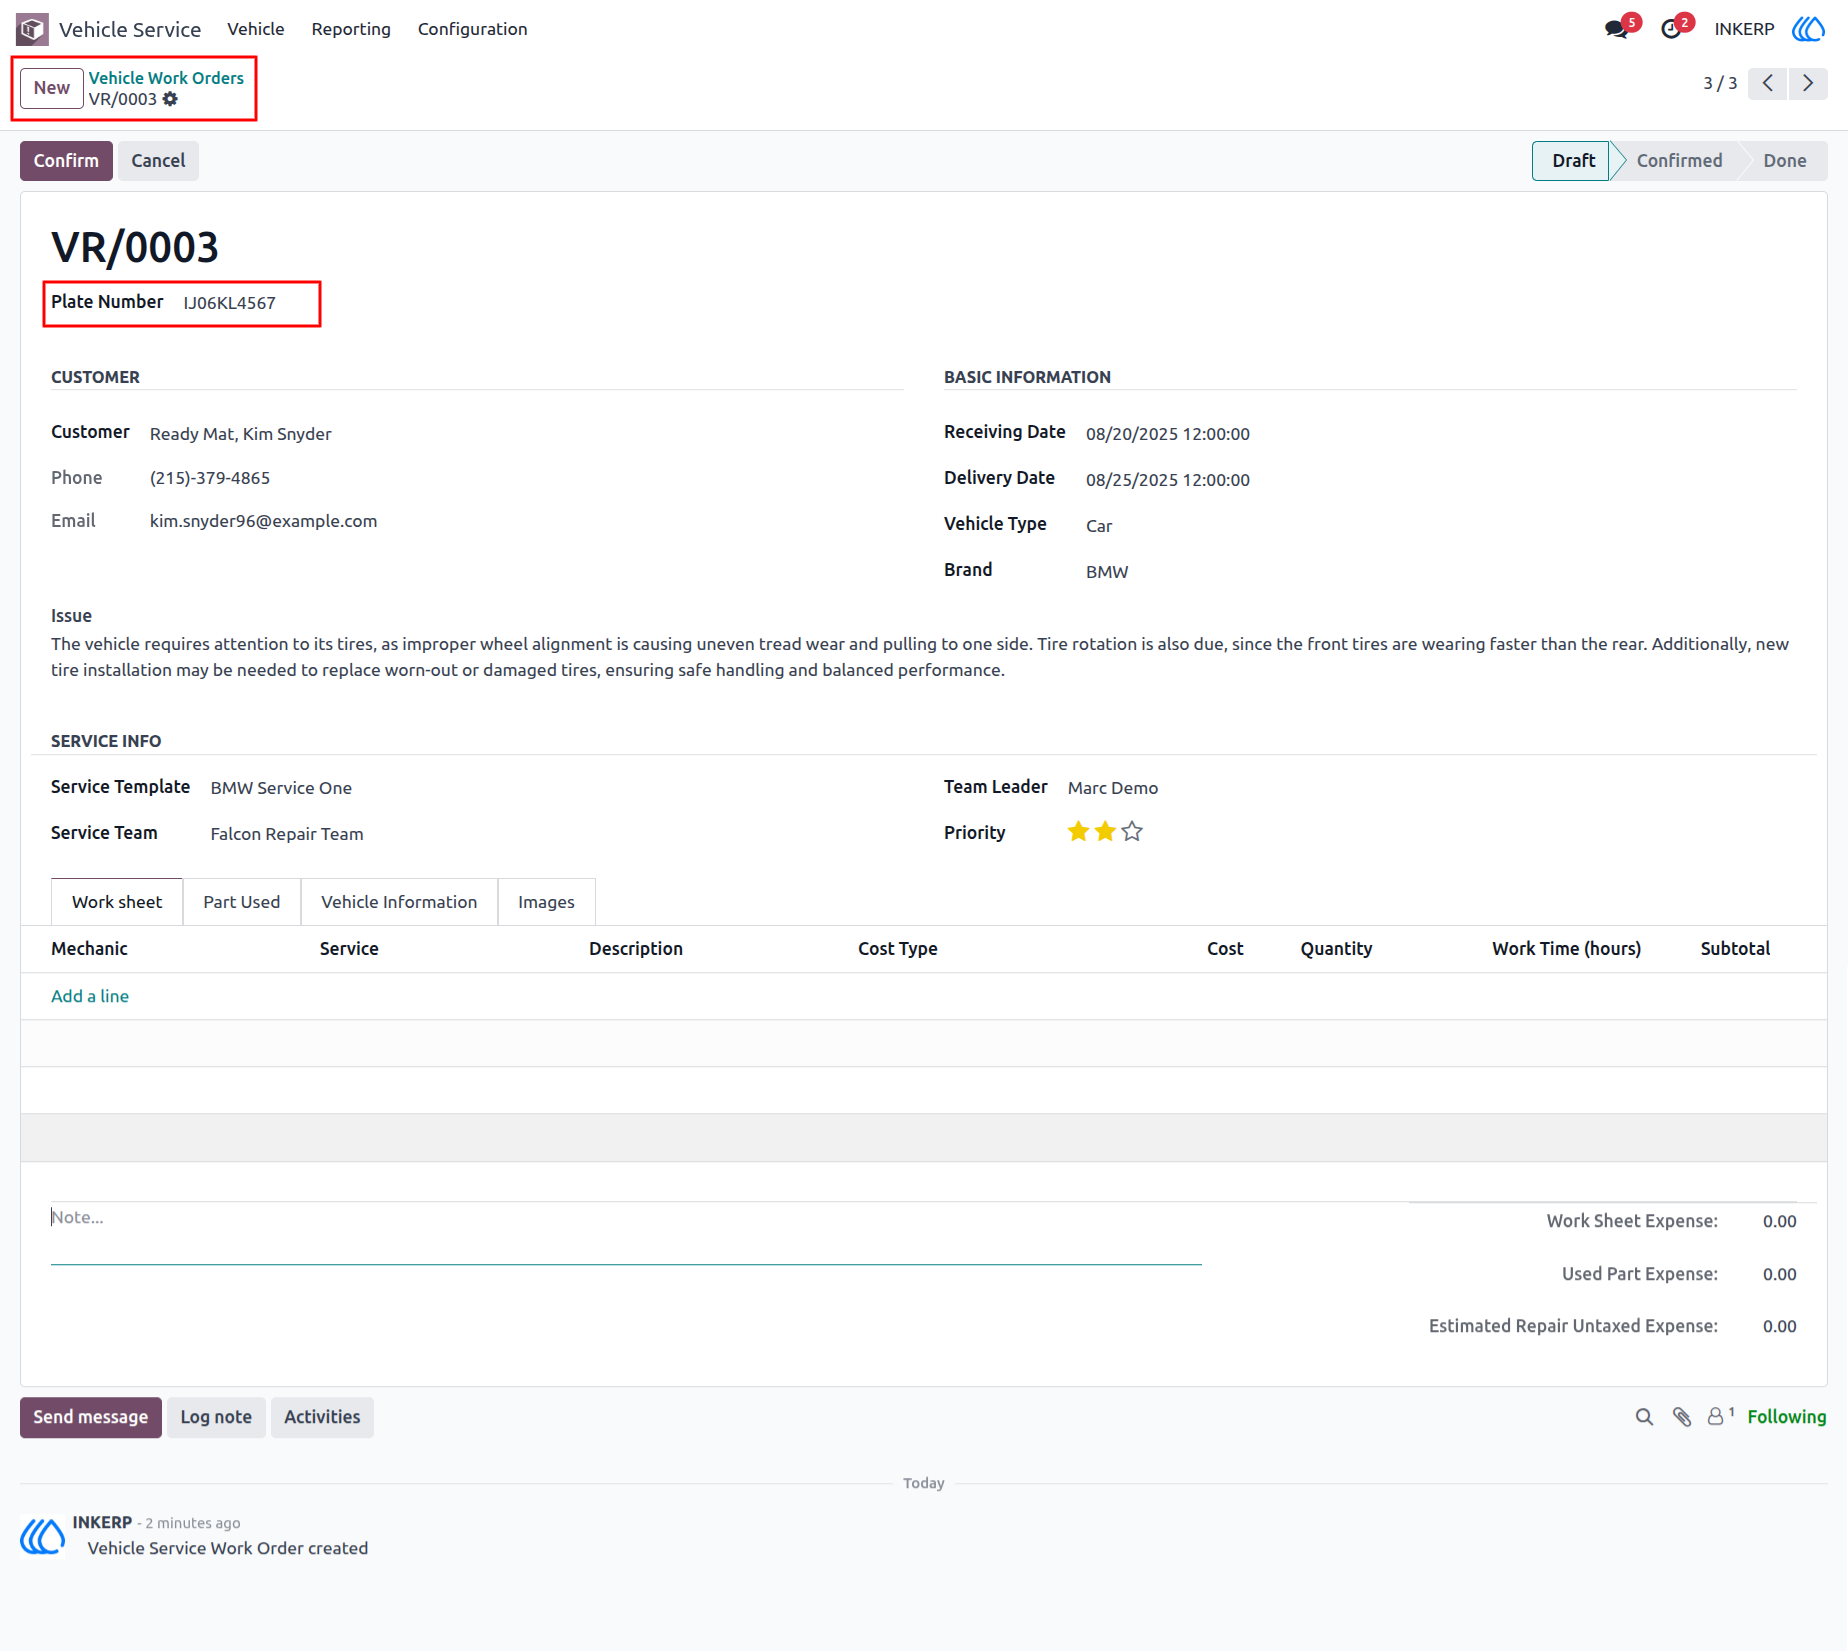
Task: Select the Done status stage
Action: point(1784,161)
